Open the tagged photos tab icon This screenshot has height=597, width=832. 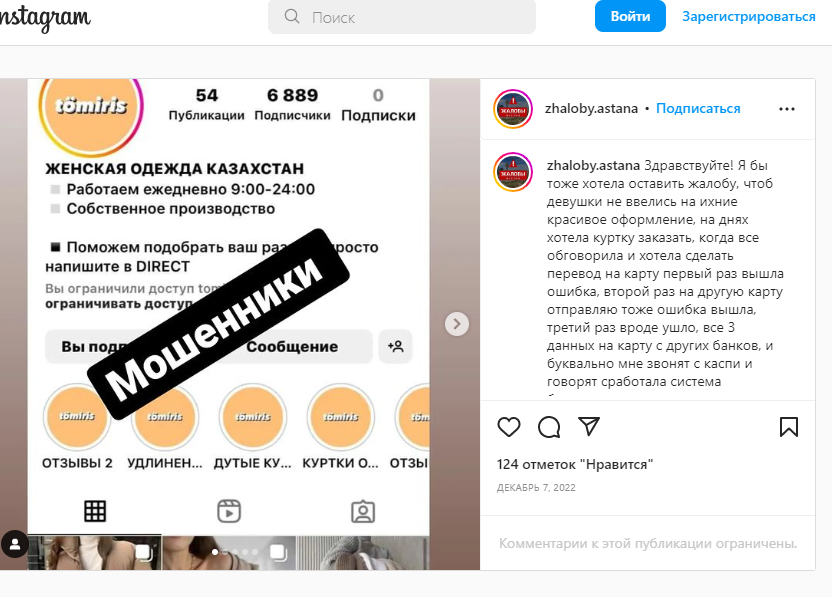pyautogui.click(x=363, y=512)
